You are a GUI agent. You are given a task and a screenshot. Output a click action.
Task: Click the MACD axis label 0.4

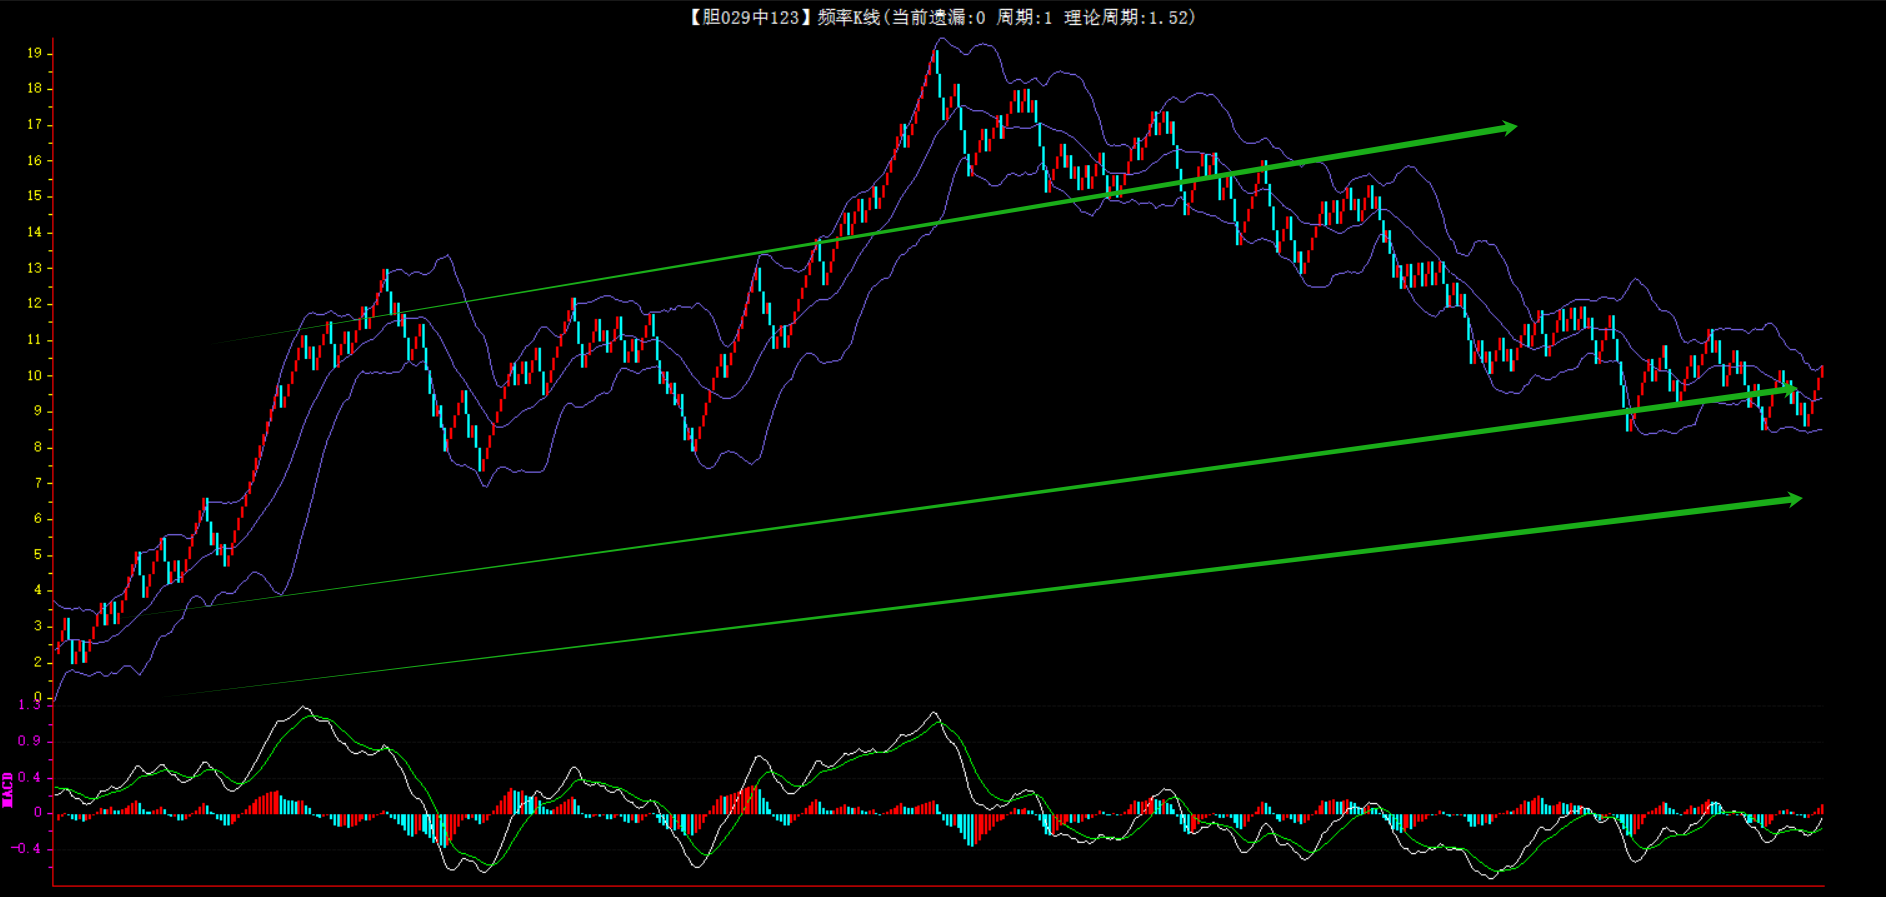coord(30,777)
